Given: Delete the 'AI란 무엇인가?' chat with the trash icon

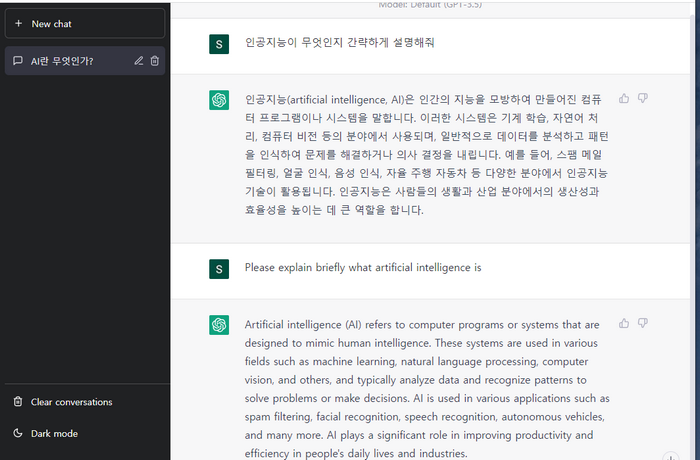Looking at the screenshot, I should 154,61.
